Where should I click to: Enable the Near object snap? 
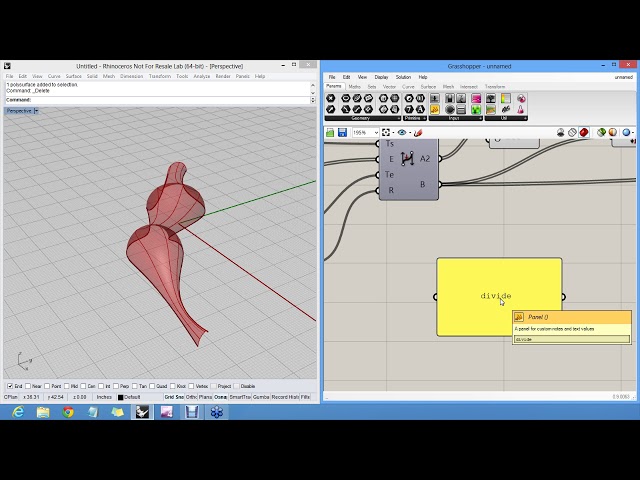28,386
